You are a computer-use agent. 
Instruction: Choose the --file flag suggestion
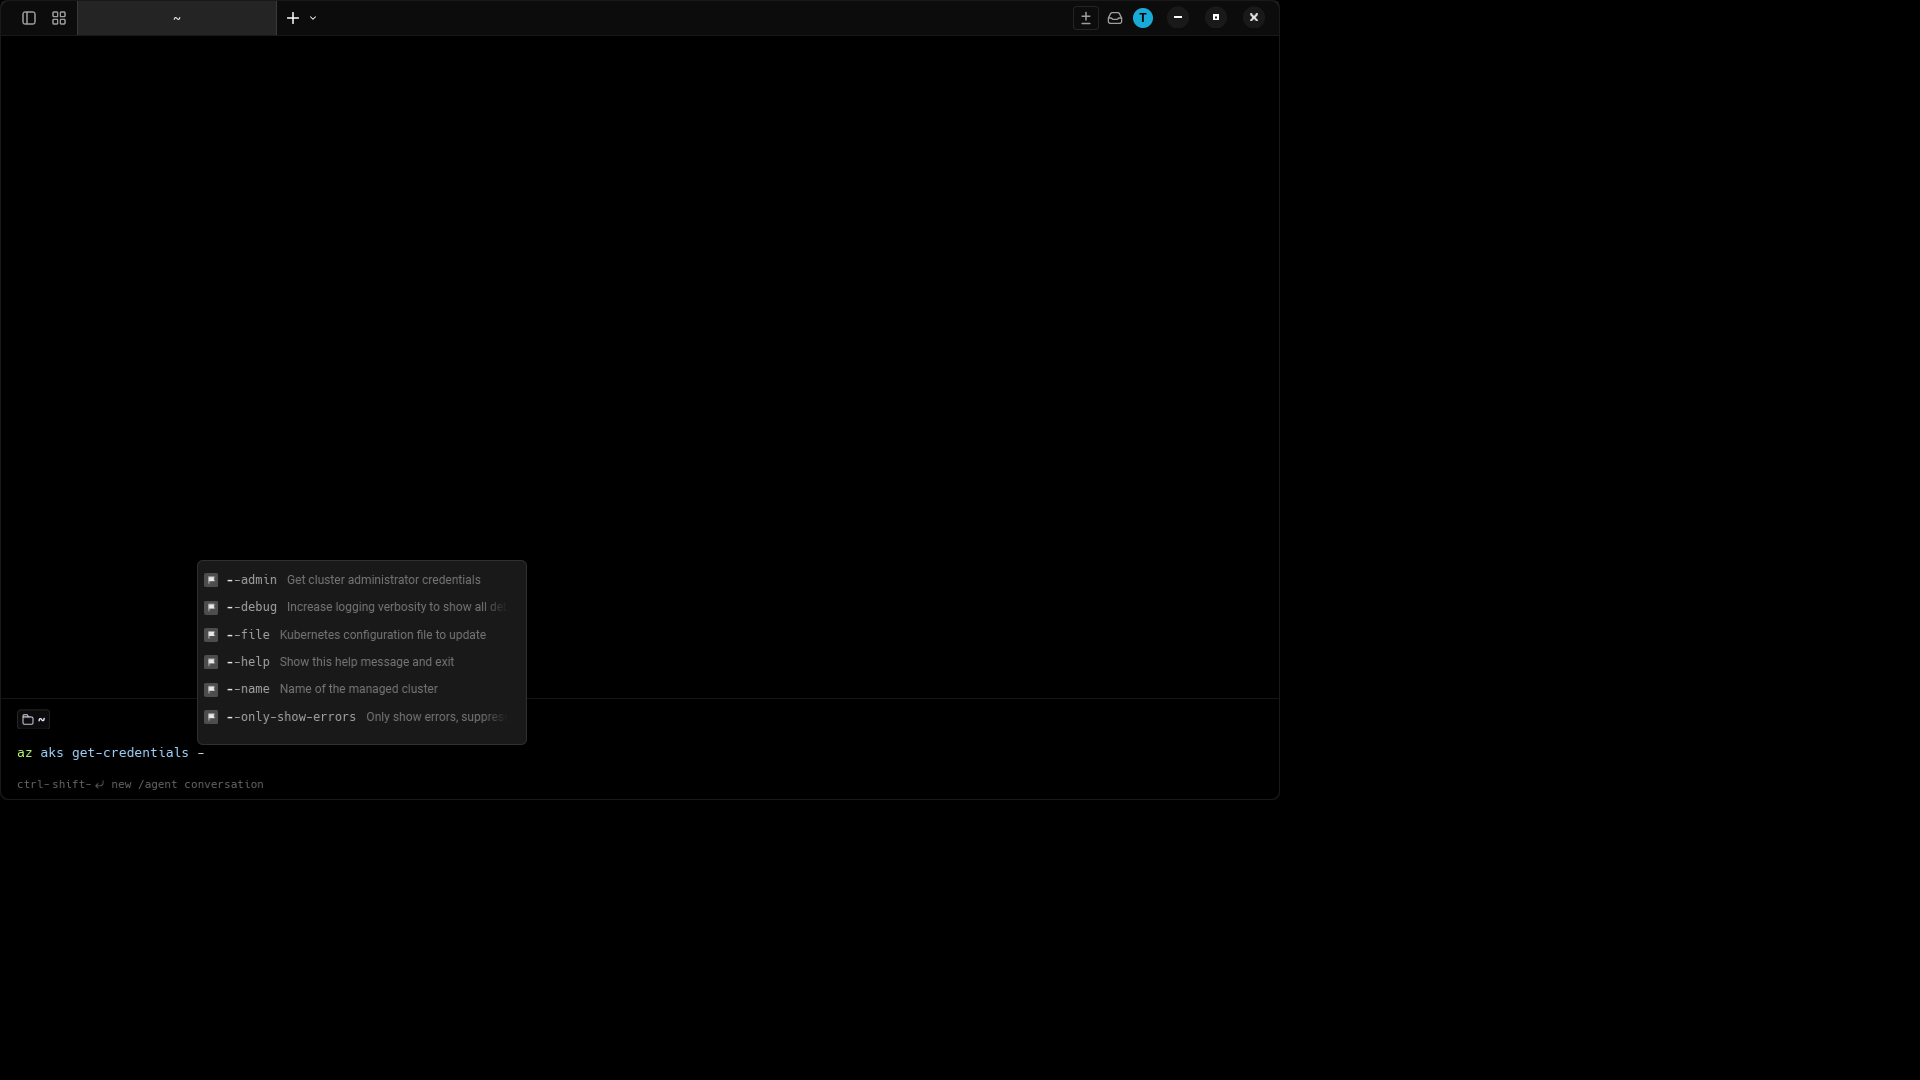[362, 635]
